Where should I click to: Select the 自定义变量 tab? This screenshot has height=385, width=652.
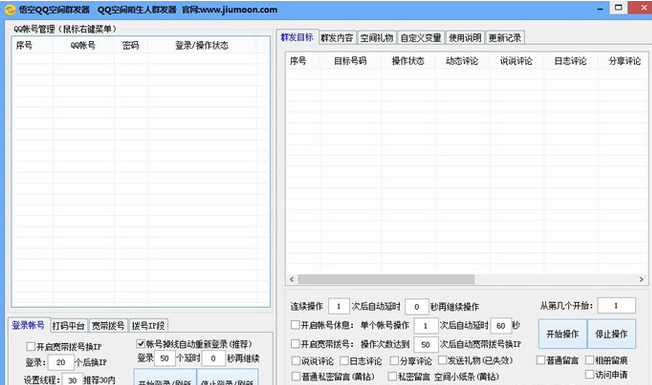point(421,38)
